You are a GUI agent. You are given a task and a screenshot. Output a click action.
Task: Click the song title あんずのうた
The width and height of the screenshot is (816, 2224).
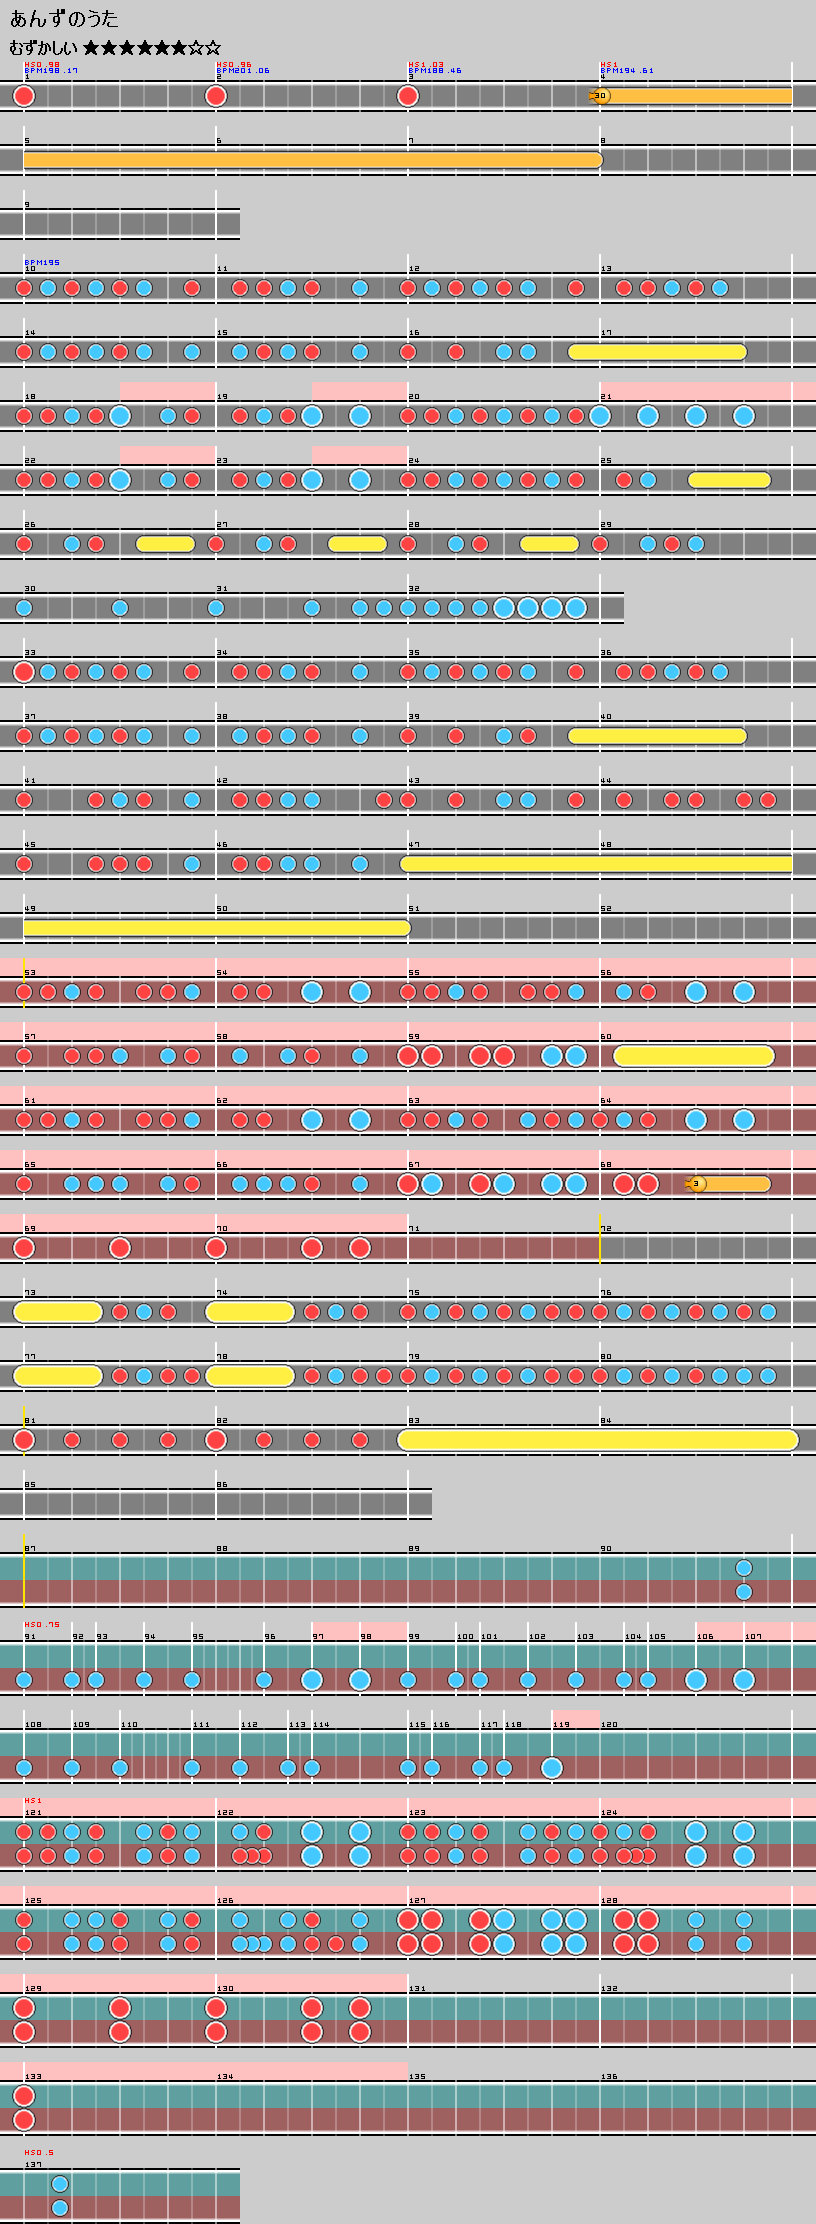(x=64, y=19)
